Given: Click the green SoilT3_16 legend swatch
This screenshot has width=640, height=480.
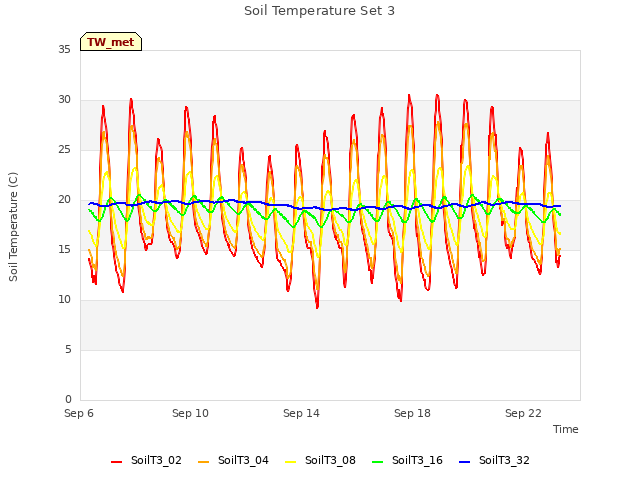Looking at the screenshot, I should point(378,462).
